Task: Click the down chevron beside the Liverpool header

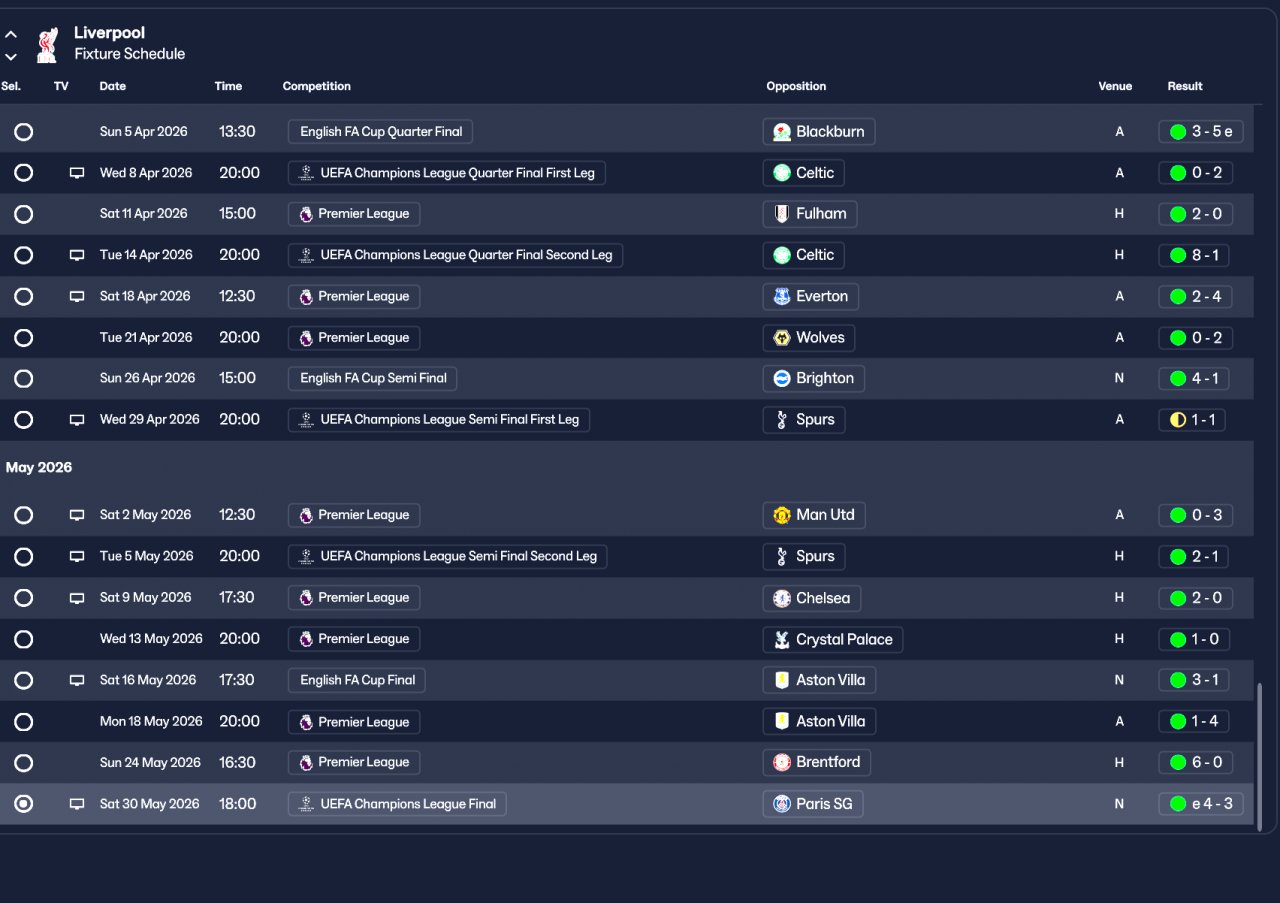Action: coord(11,57)
